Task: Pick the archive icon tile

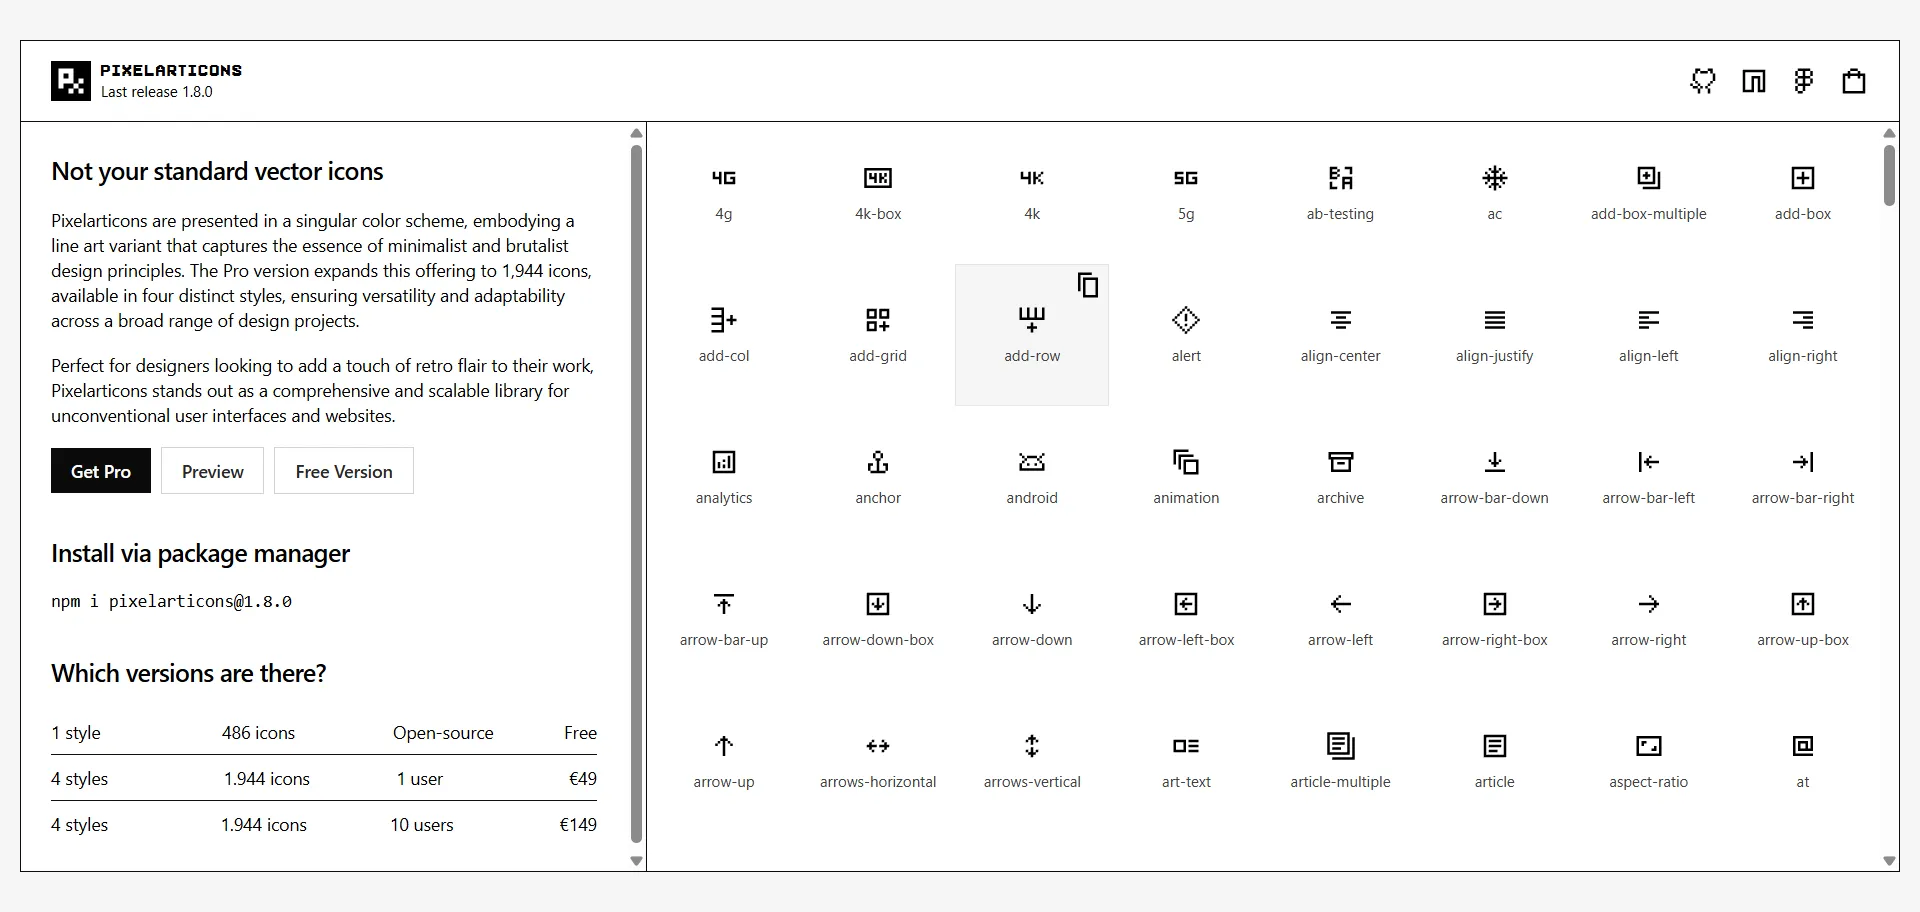Action: [1340, 477]
